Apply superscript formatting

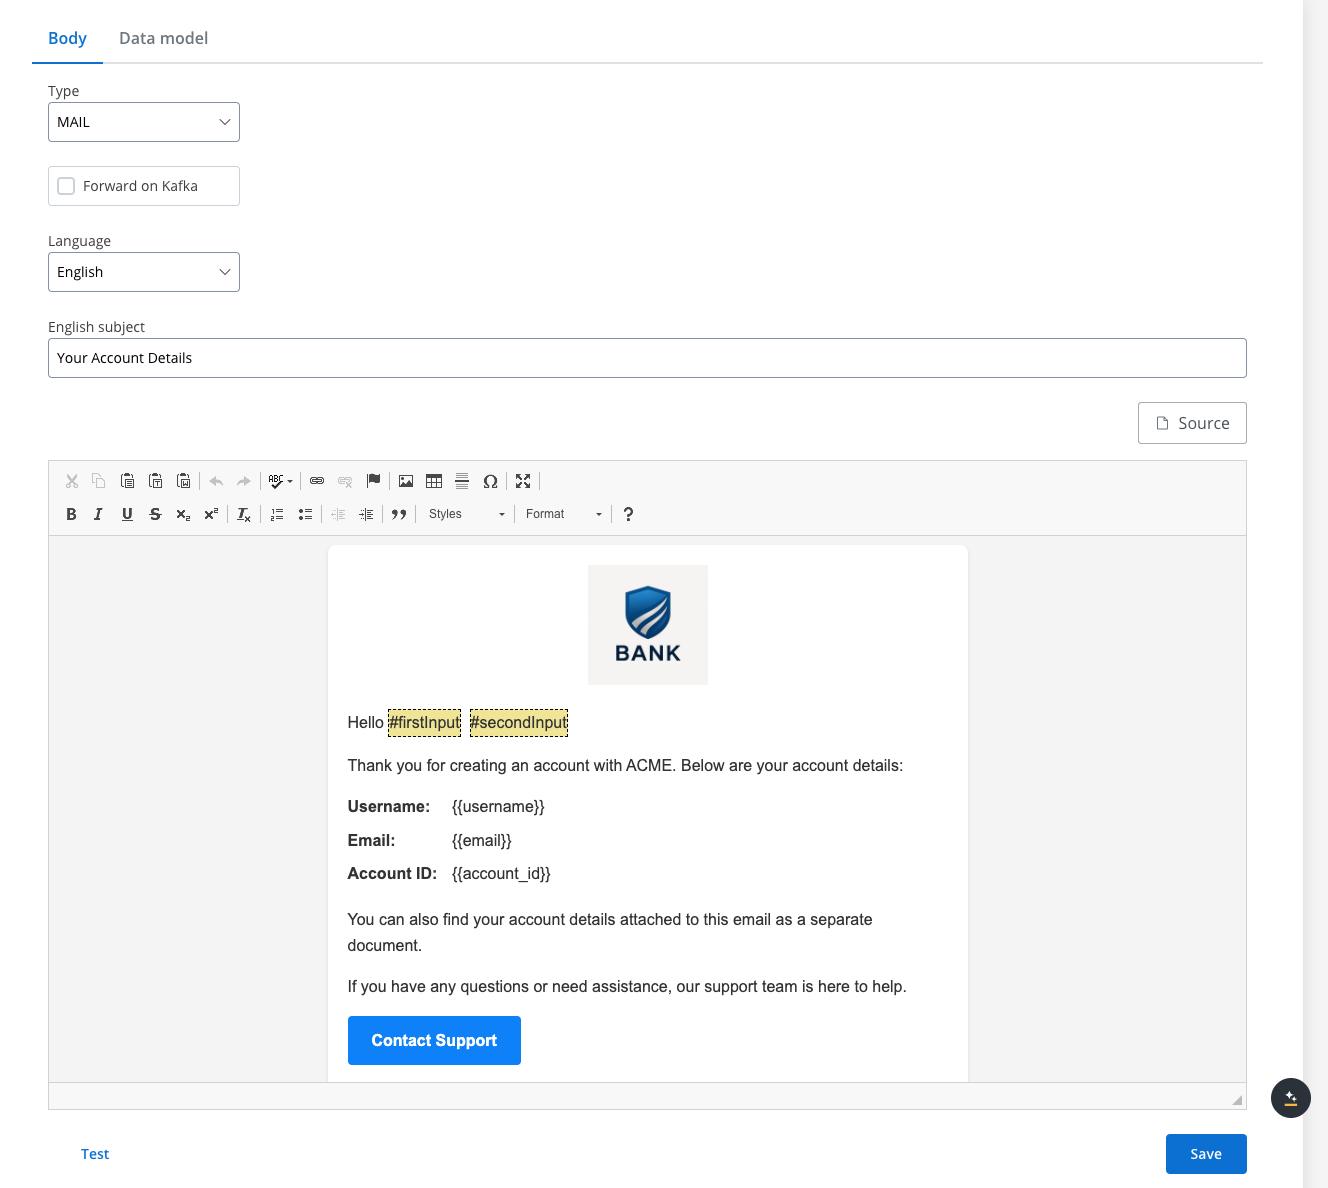pos(211,514)
